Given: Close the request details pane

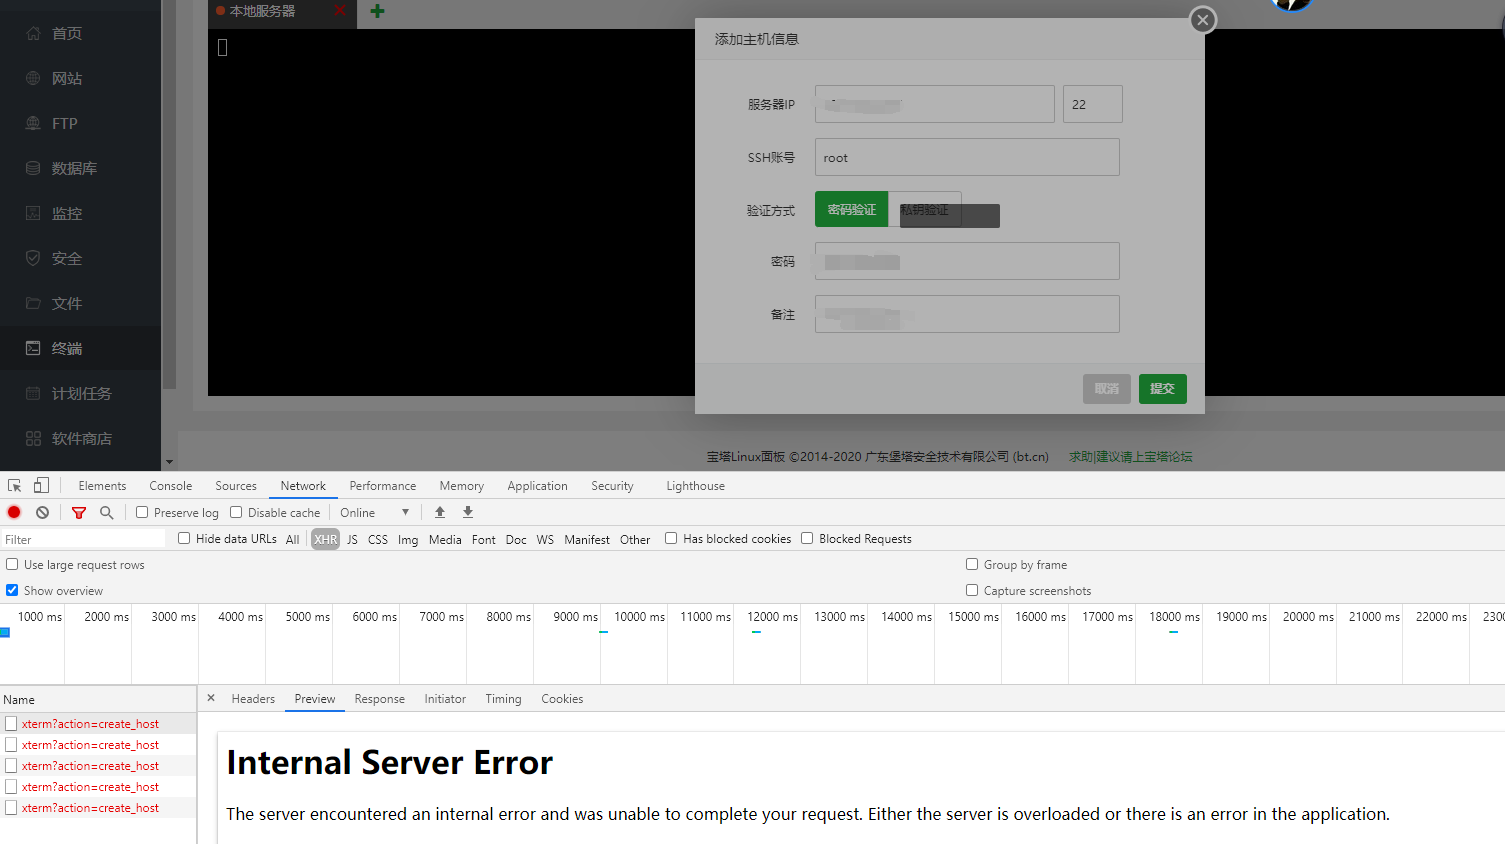Looking at the screenshot, I should [211, 698].
